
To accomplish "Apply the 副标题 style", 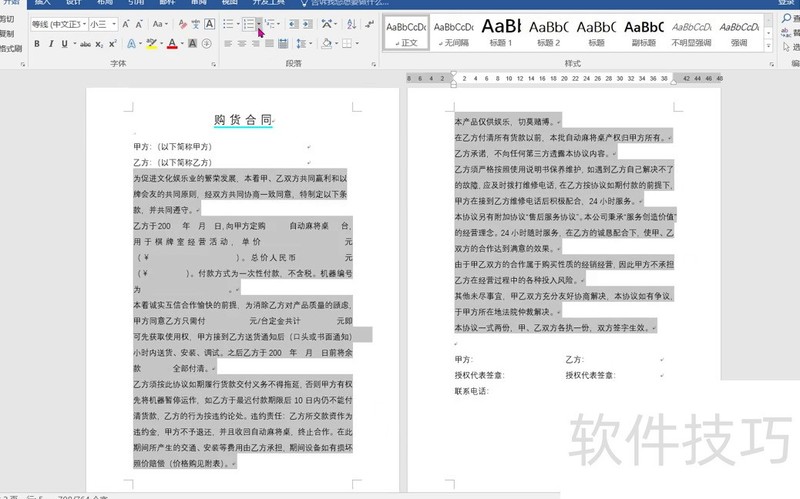I will coord(643,33).
